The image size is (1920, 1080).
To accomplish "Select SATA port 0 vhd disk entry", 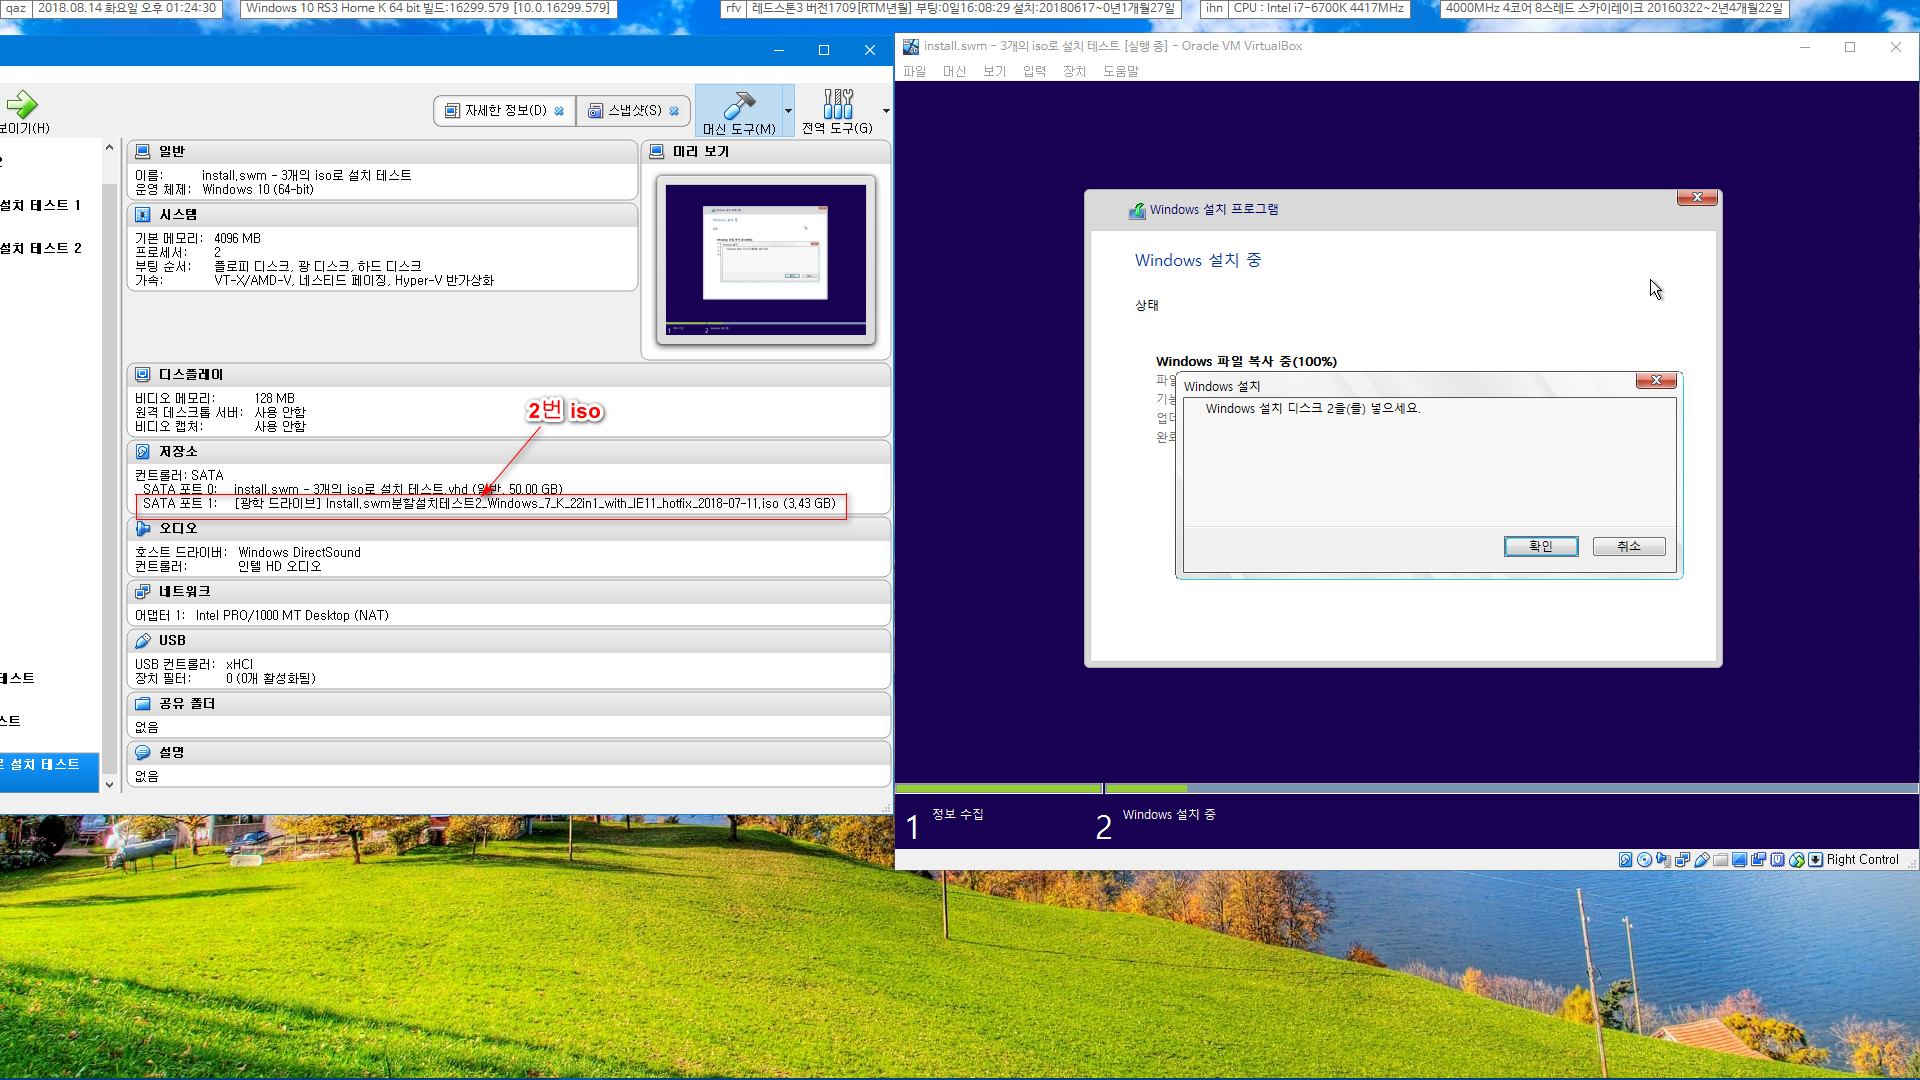I will (352, 489).
